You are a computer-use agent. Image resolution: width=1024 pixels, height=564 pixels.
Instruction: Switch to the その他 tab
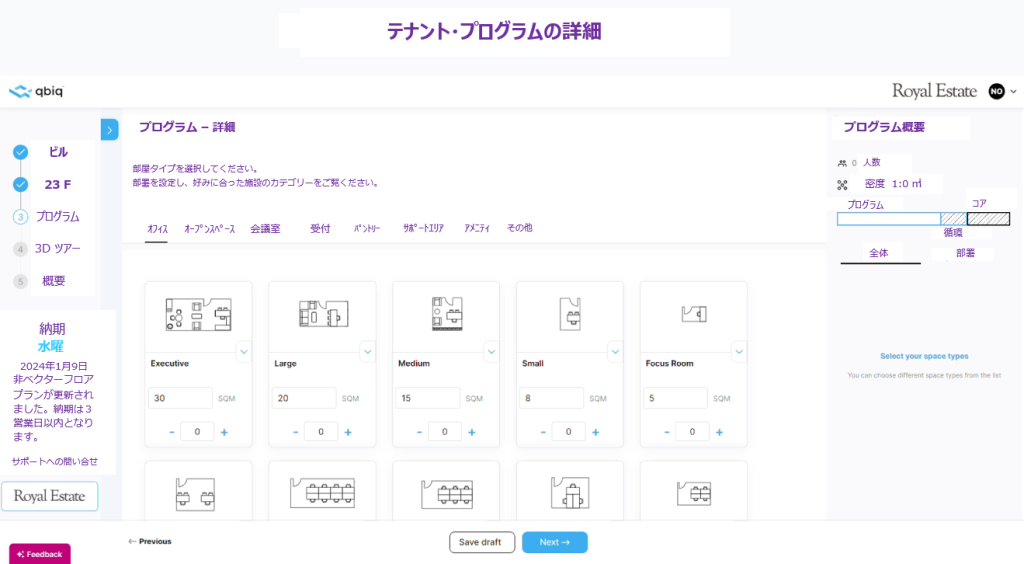pyautogui.click(x=520, y=228)
